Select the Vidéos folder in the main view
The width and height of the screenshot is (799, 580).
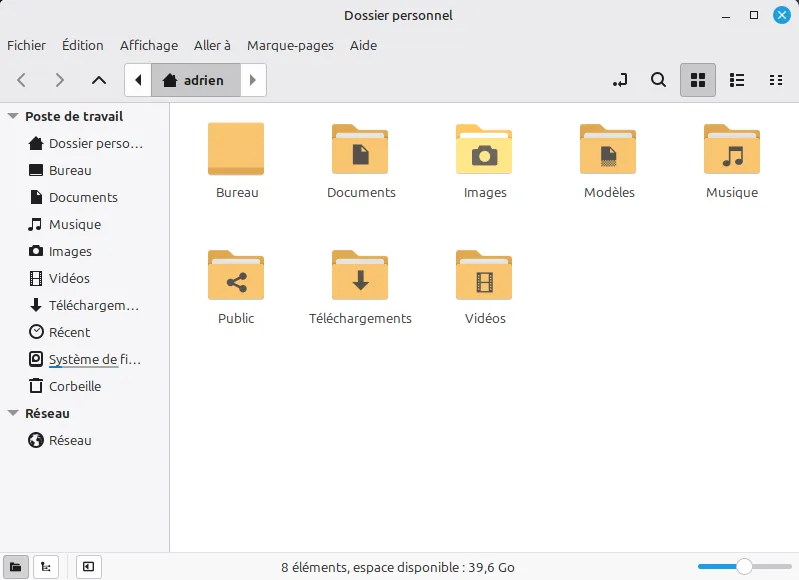pos(484,276)
